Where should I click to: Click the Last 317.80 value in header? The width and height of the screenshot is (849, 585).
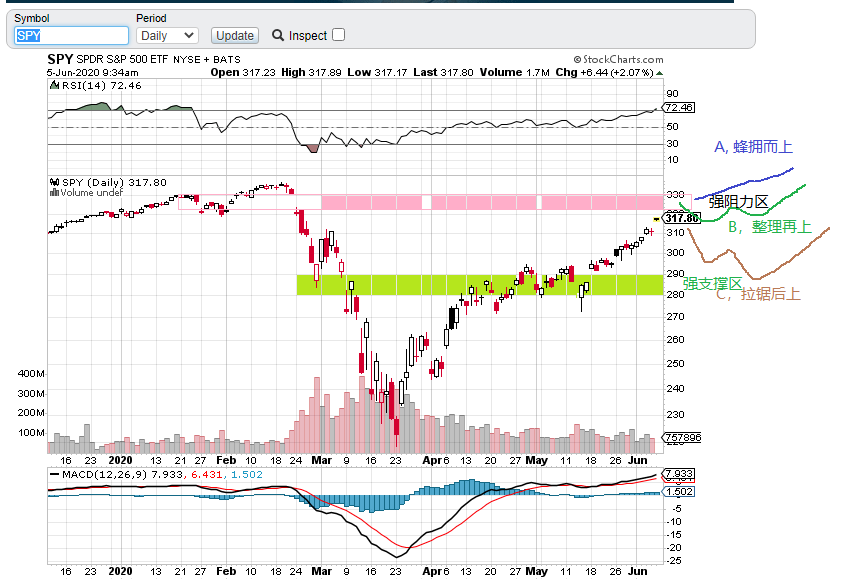(443, 72)
